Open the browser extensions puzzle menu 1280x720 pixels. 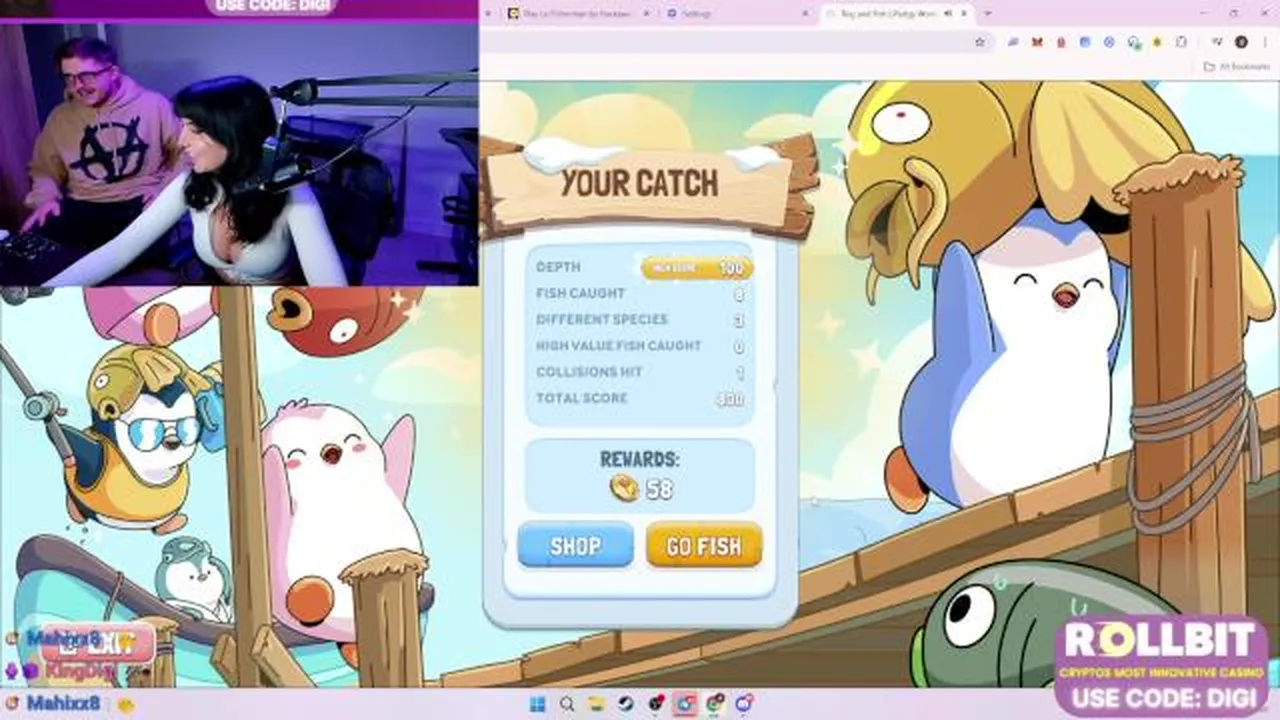pyautogui.click(x=1181, y=42)
